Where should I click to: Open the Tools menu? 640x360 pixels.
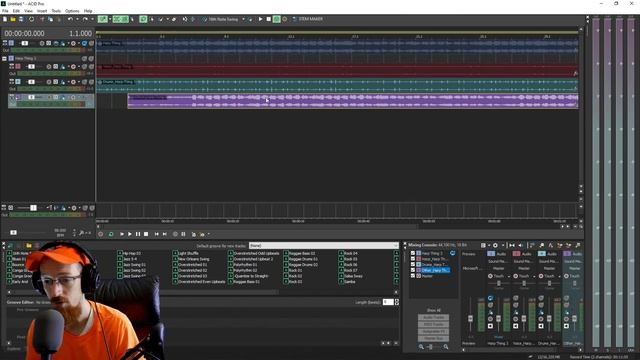56,11
